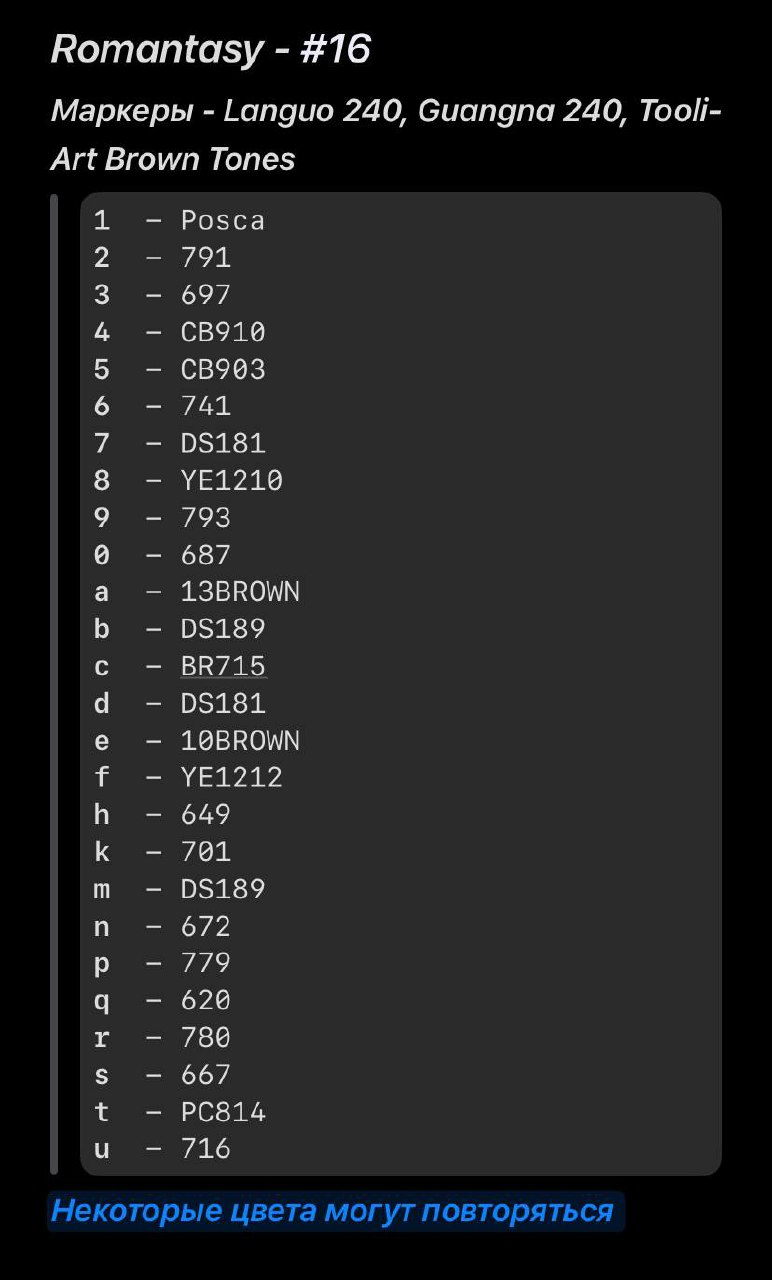Select the YE1210 marker code
772x1280 pixels.
pyautogui.click(x=232, y=481)
